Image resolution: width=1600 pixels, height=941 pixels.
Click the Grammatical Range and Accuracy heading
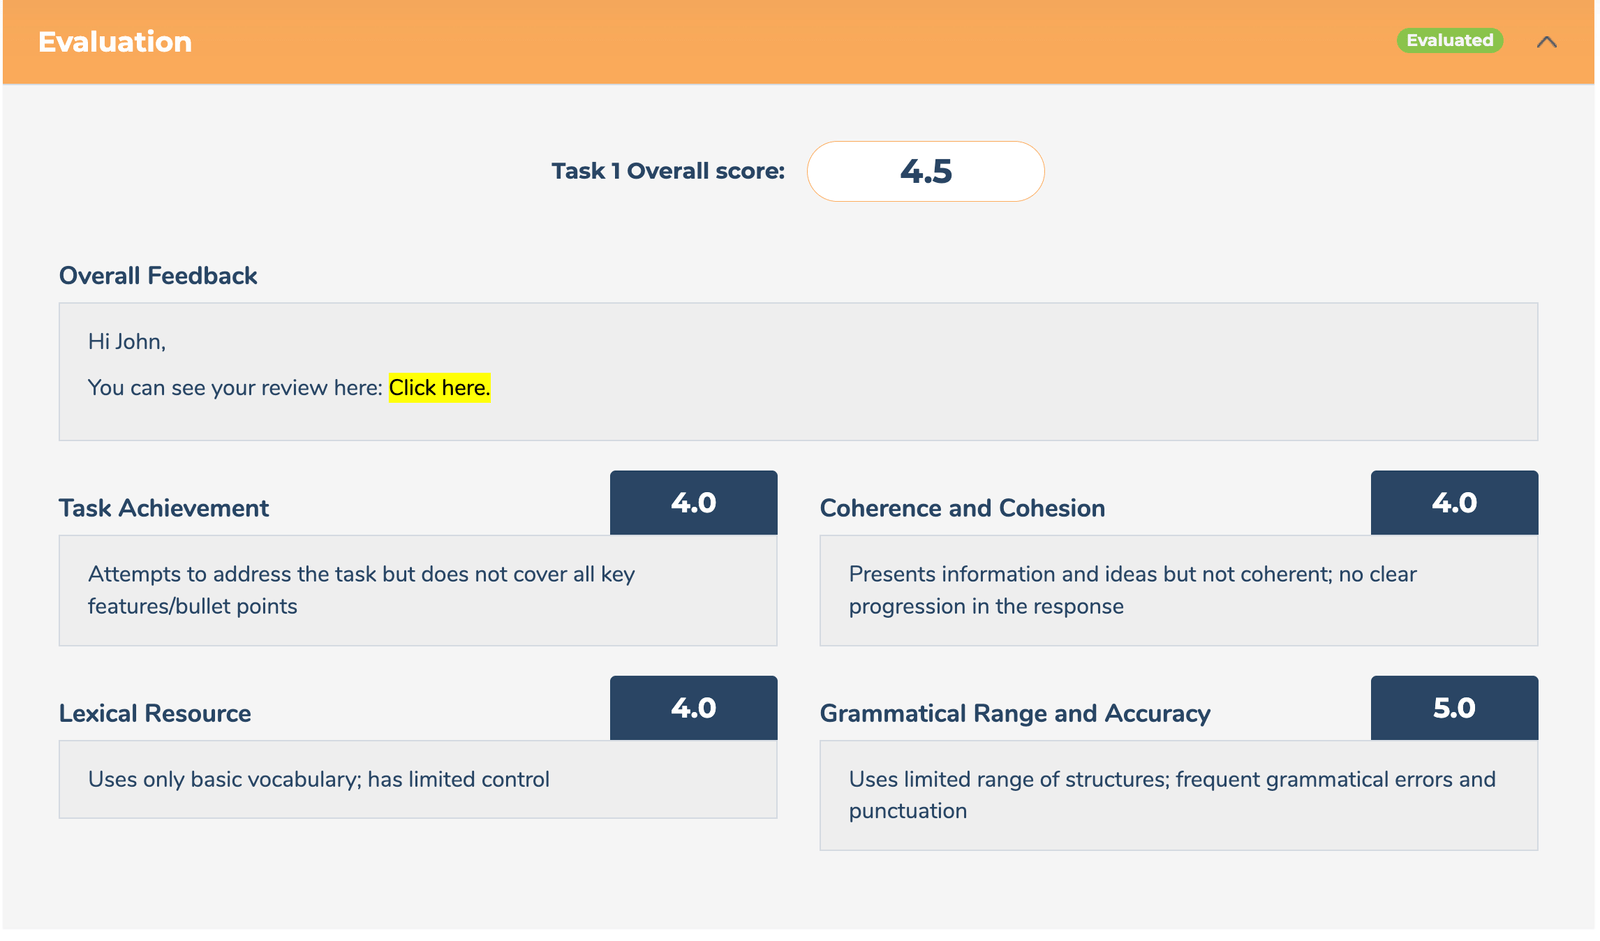(x=1015, y=713)
